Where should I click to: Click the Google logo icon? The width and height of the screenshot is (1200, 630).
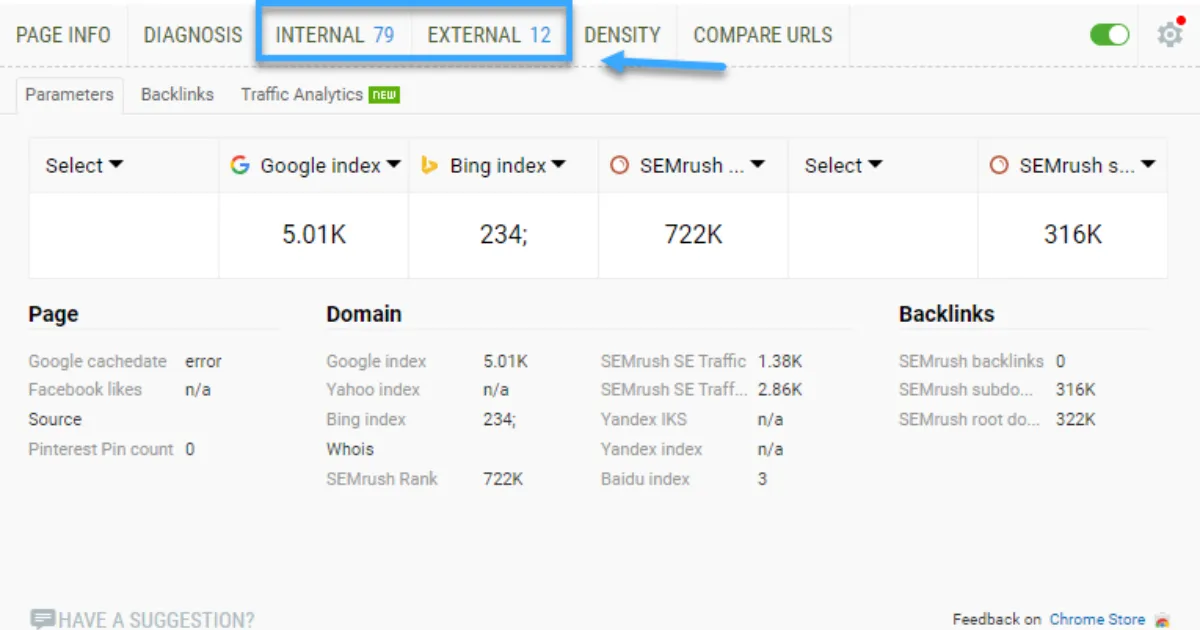pyautogui.click(x=239, y=165)
